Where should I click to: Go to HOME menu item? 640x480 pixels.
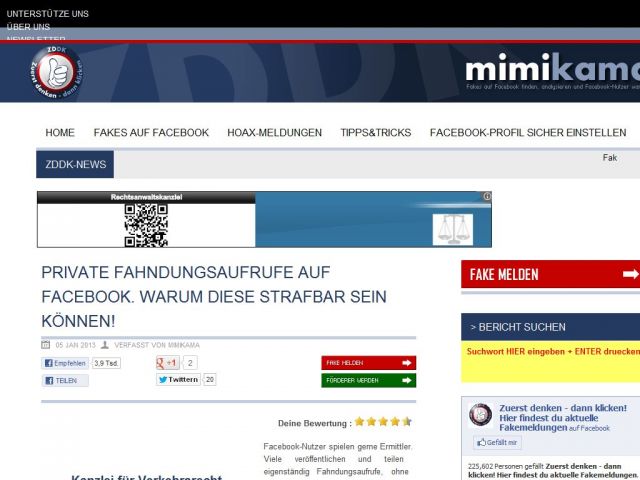60,133
